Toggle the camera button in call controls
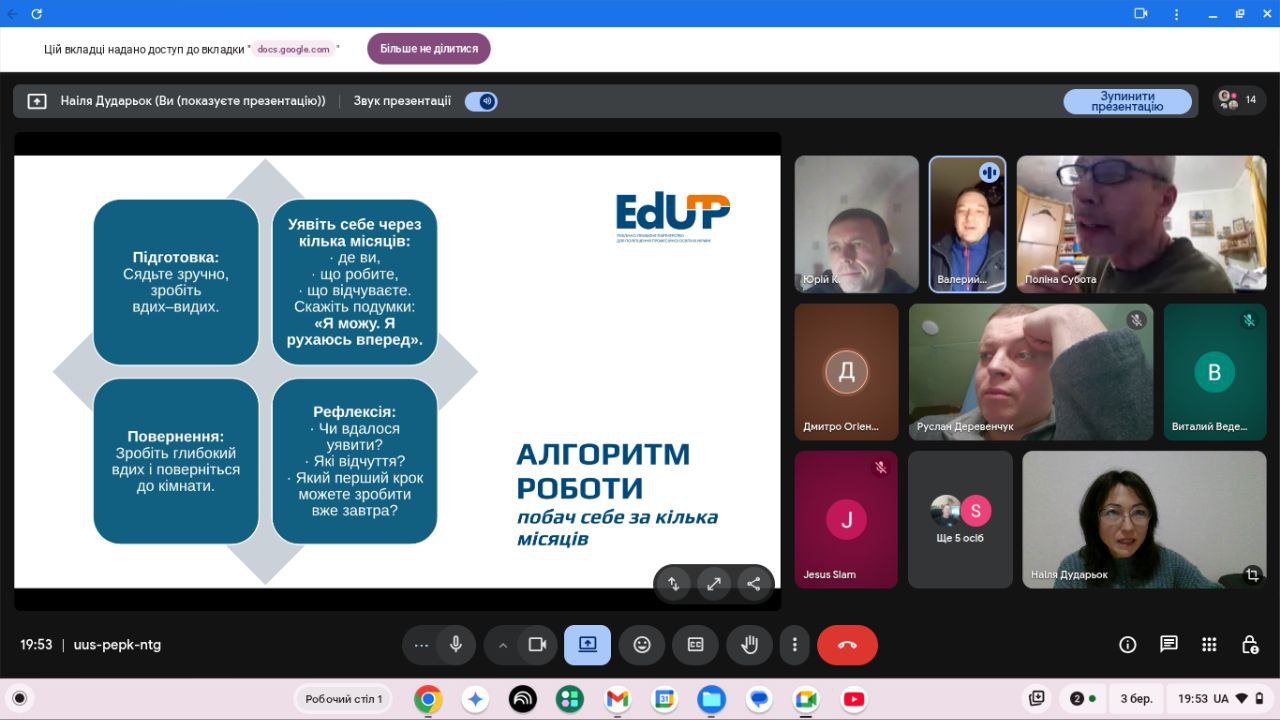The height and width of the screenshot is (720, 1280). point(537,645)
